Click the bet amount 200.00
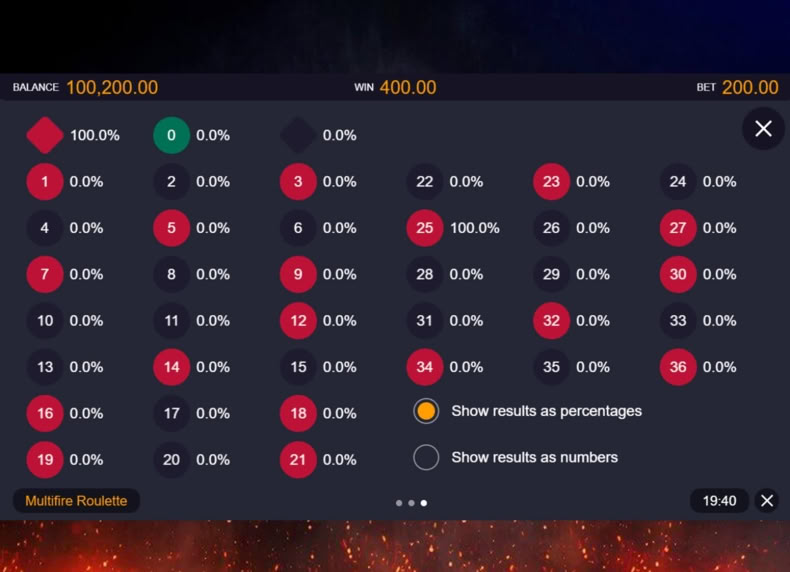Viewport: 790px width, 572px height. [x=750, y=88]
